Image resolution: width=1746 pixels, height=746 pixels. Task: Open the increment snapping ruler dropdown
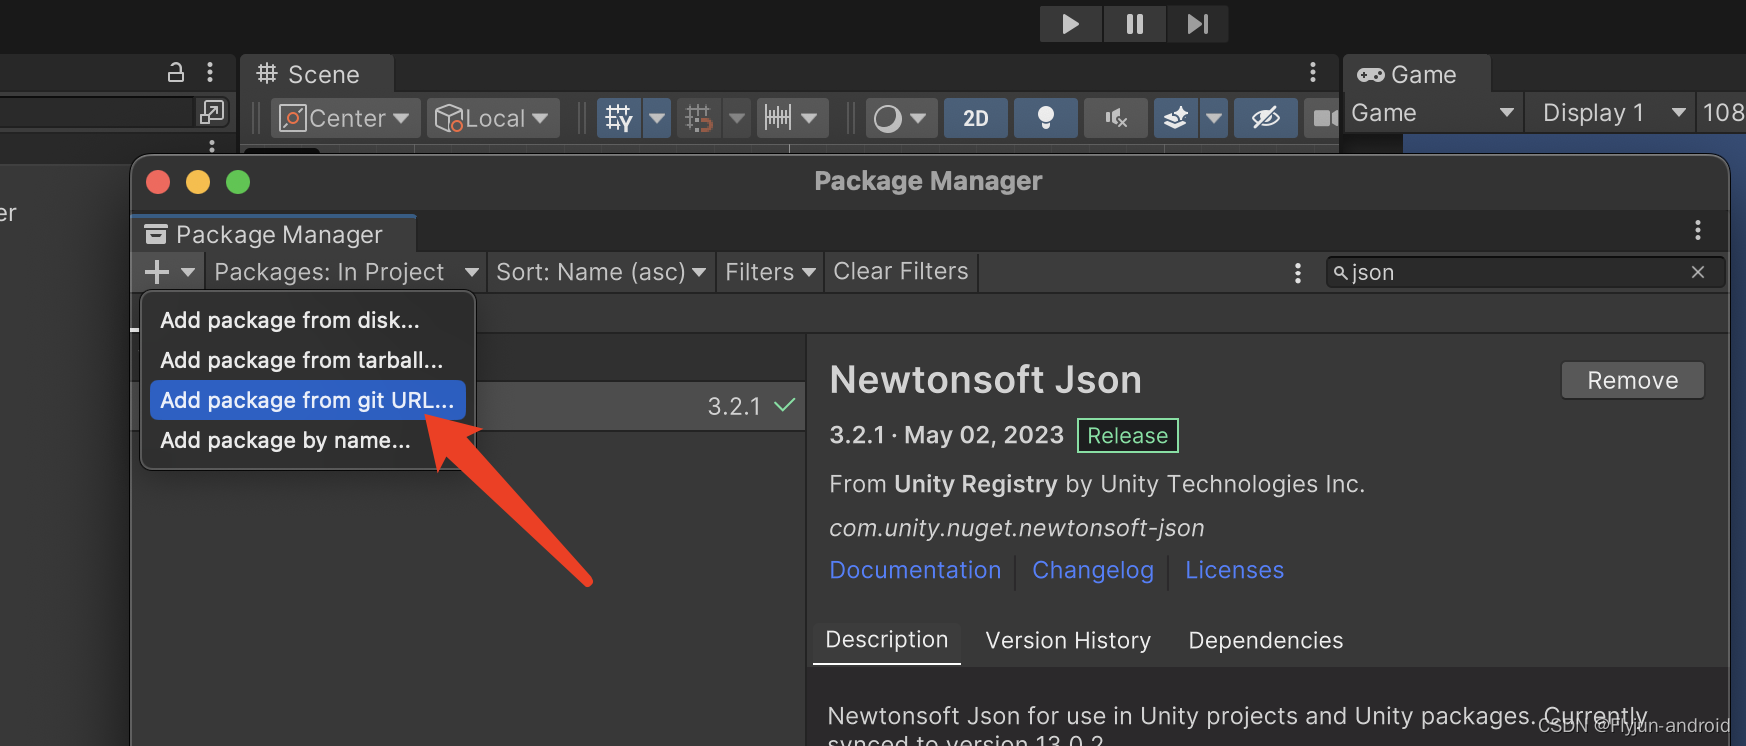791,118
